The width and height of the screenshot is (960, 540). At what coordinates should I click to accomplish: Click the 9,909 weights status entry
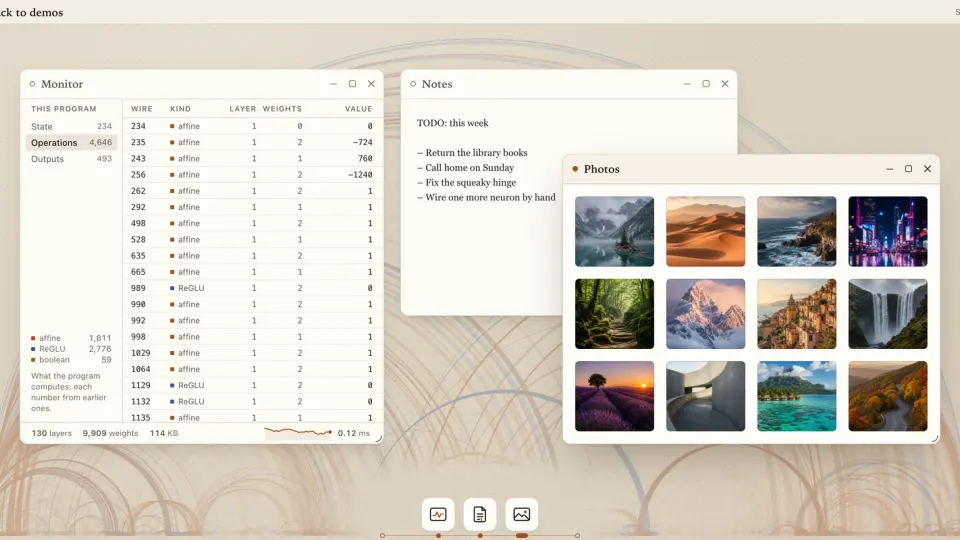click(x=110, y=433)
